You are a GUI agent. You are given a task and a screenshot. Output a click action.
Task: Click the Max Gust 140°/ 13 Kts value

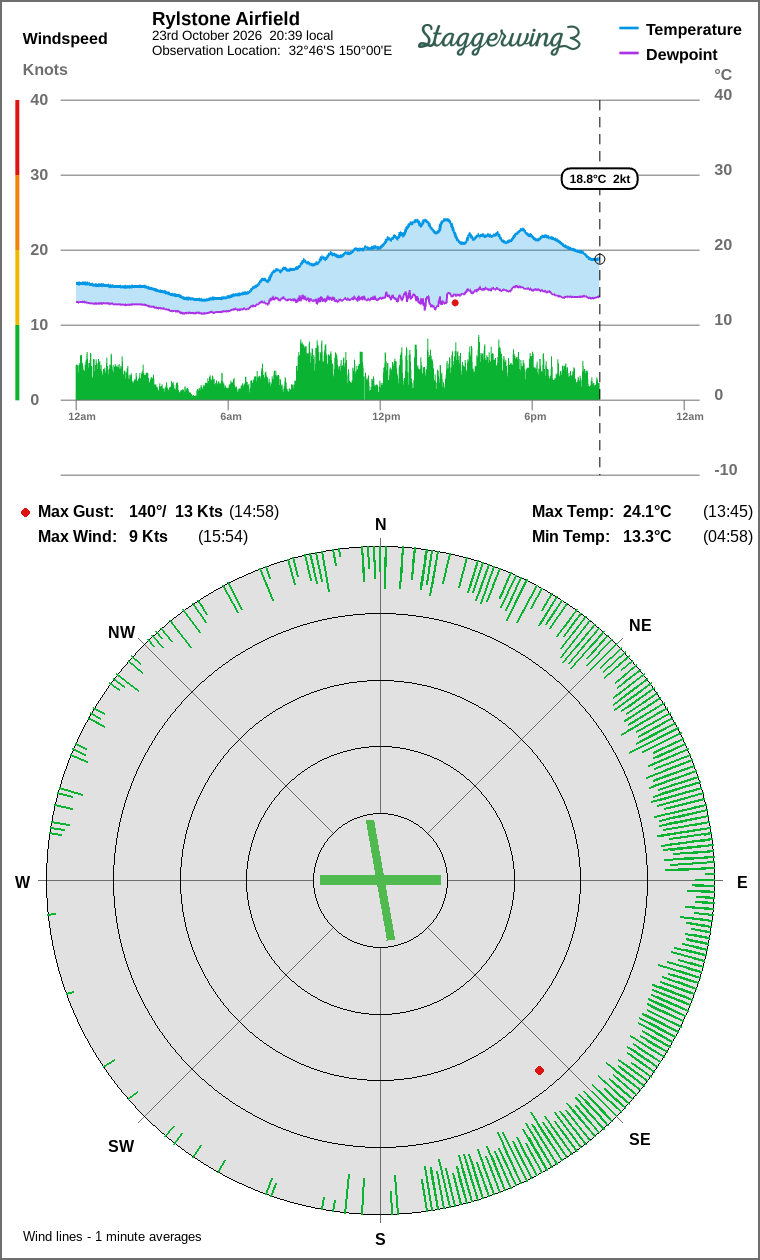pyautogui.click(x=176, y=511)
